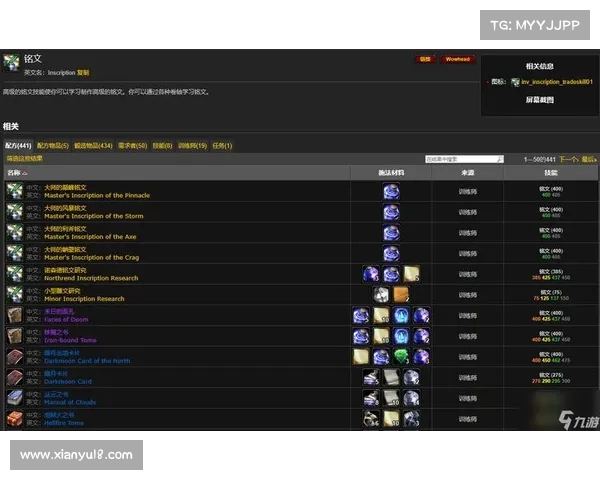Switch to the 任务(1) tab
This screenshot has height=480, width=600.
(222, 145)
